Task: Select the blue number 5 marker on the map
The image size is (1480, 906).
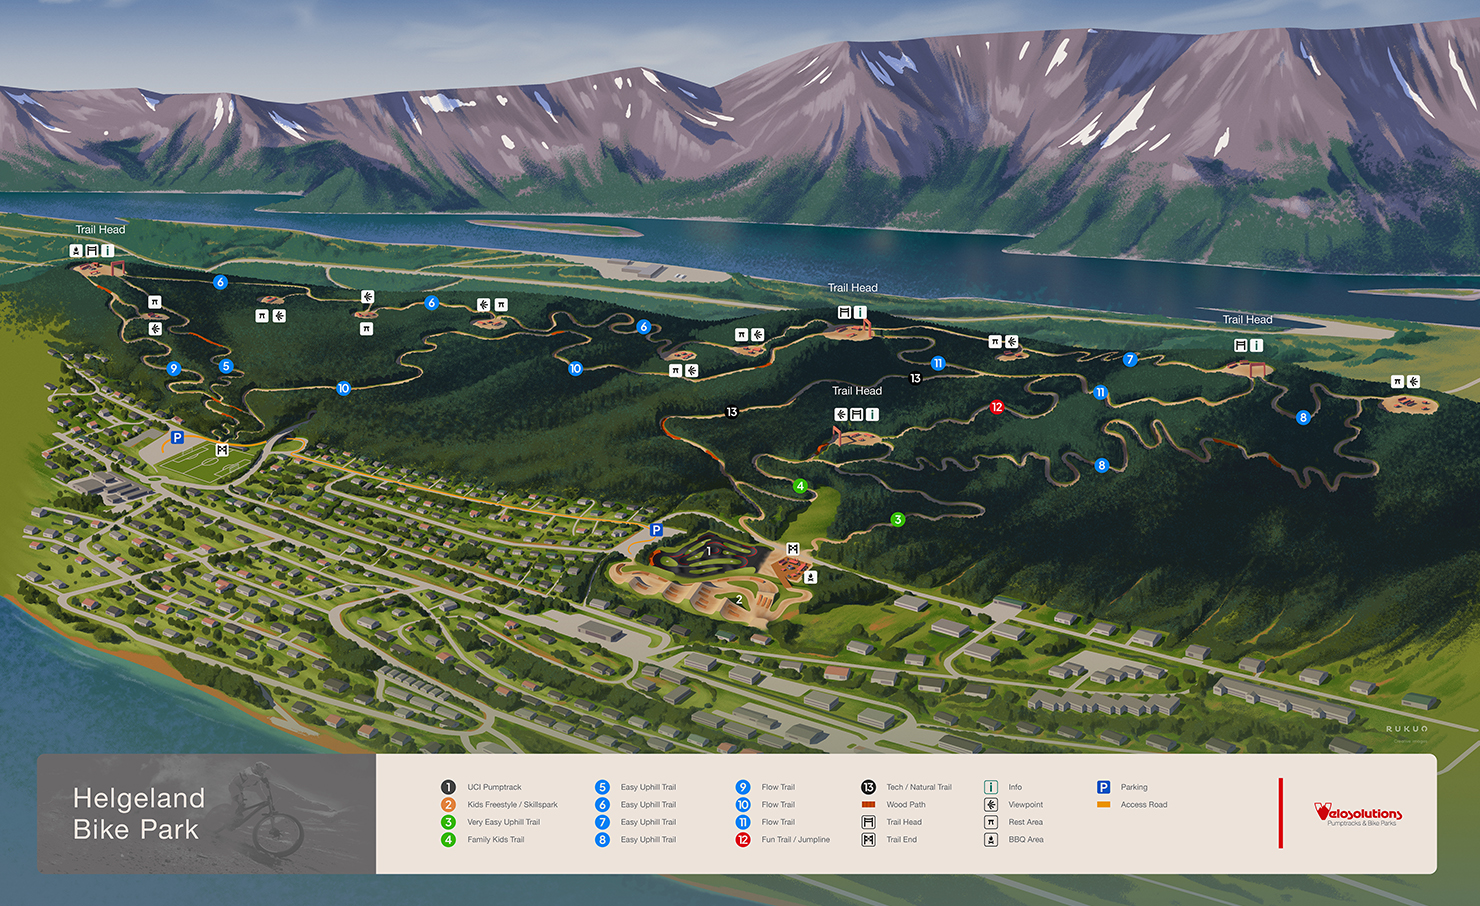Action: point(226,366)
